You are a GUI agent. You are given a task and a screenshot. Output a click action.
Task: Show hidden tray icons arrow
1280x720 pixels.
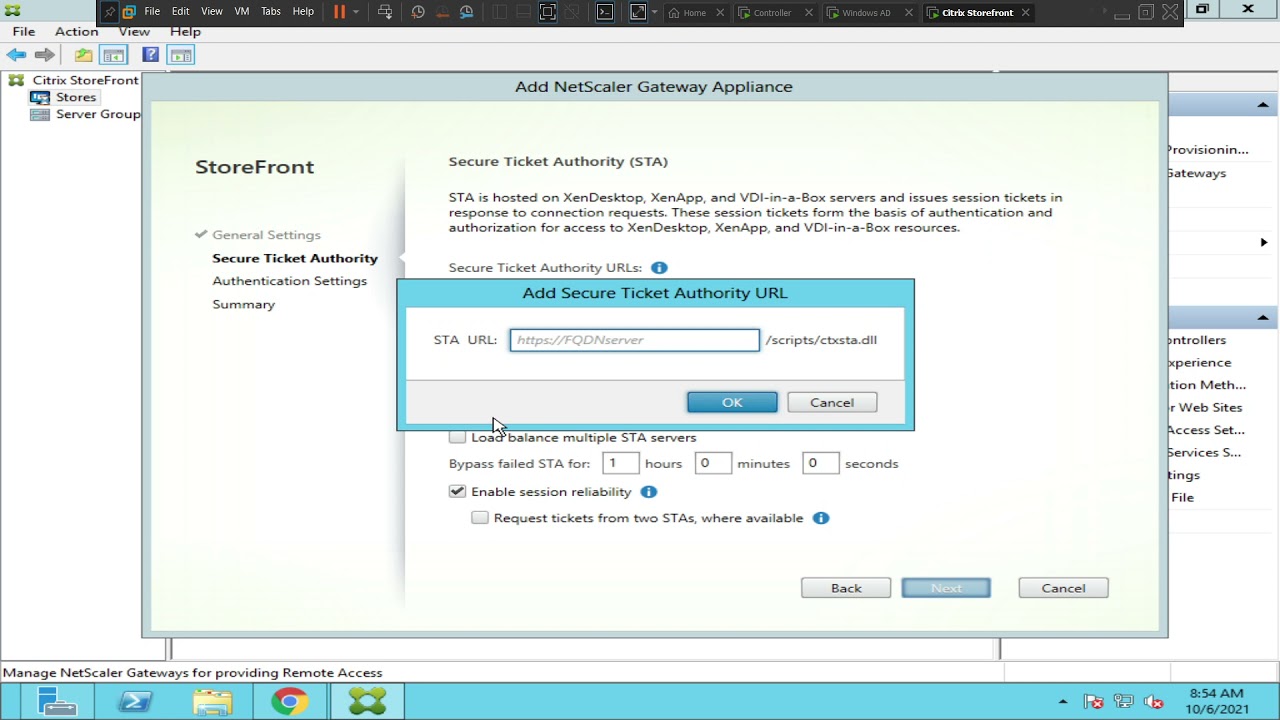click(1063, 702)
